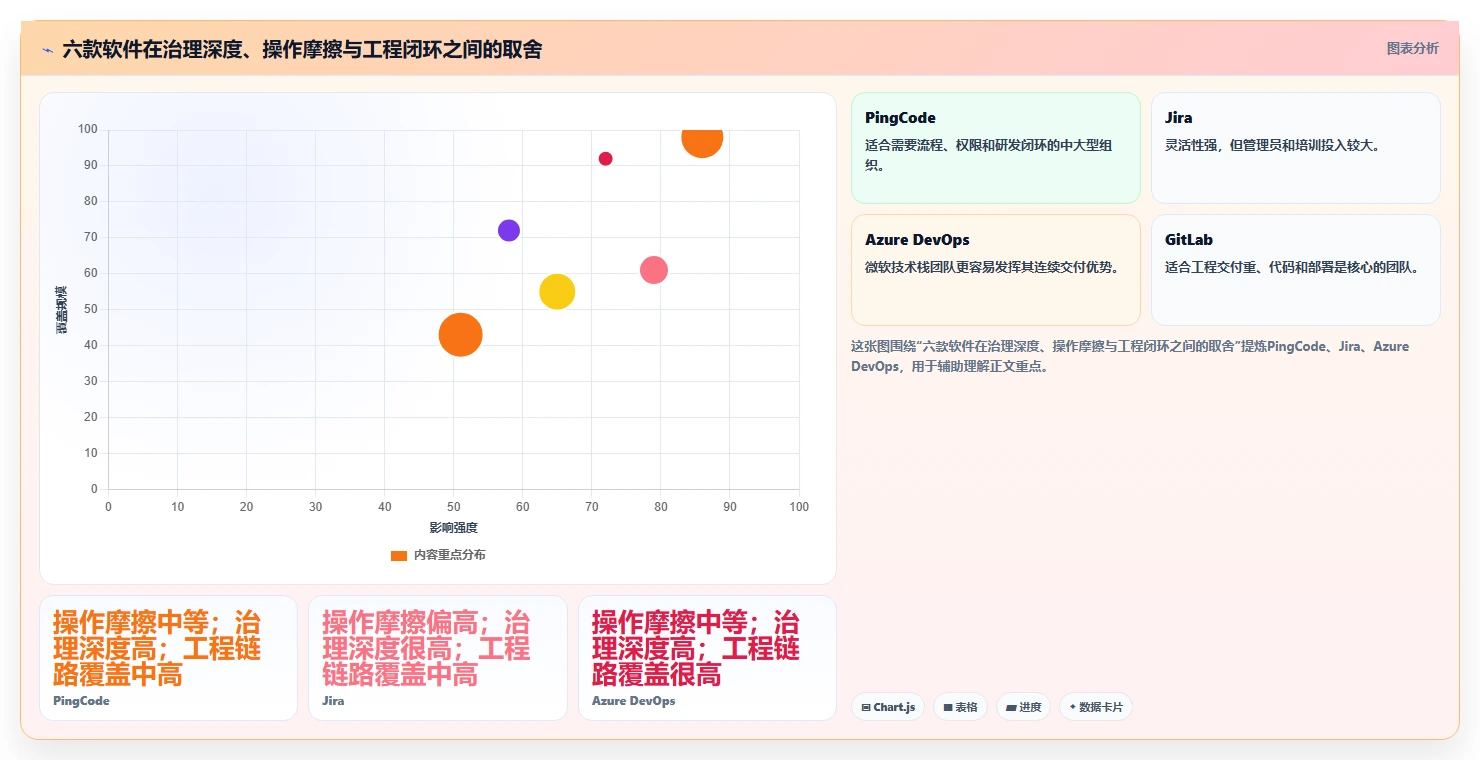
Task: Open the Jira description card
Action: coord(1295,148)
